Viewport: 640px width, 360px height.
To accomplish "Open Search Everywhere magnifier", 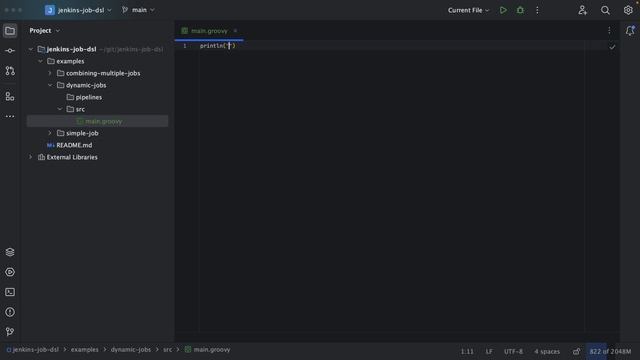I will [x=605, y=10].
